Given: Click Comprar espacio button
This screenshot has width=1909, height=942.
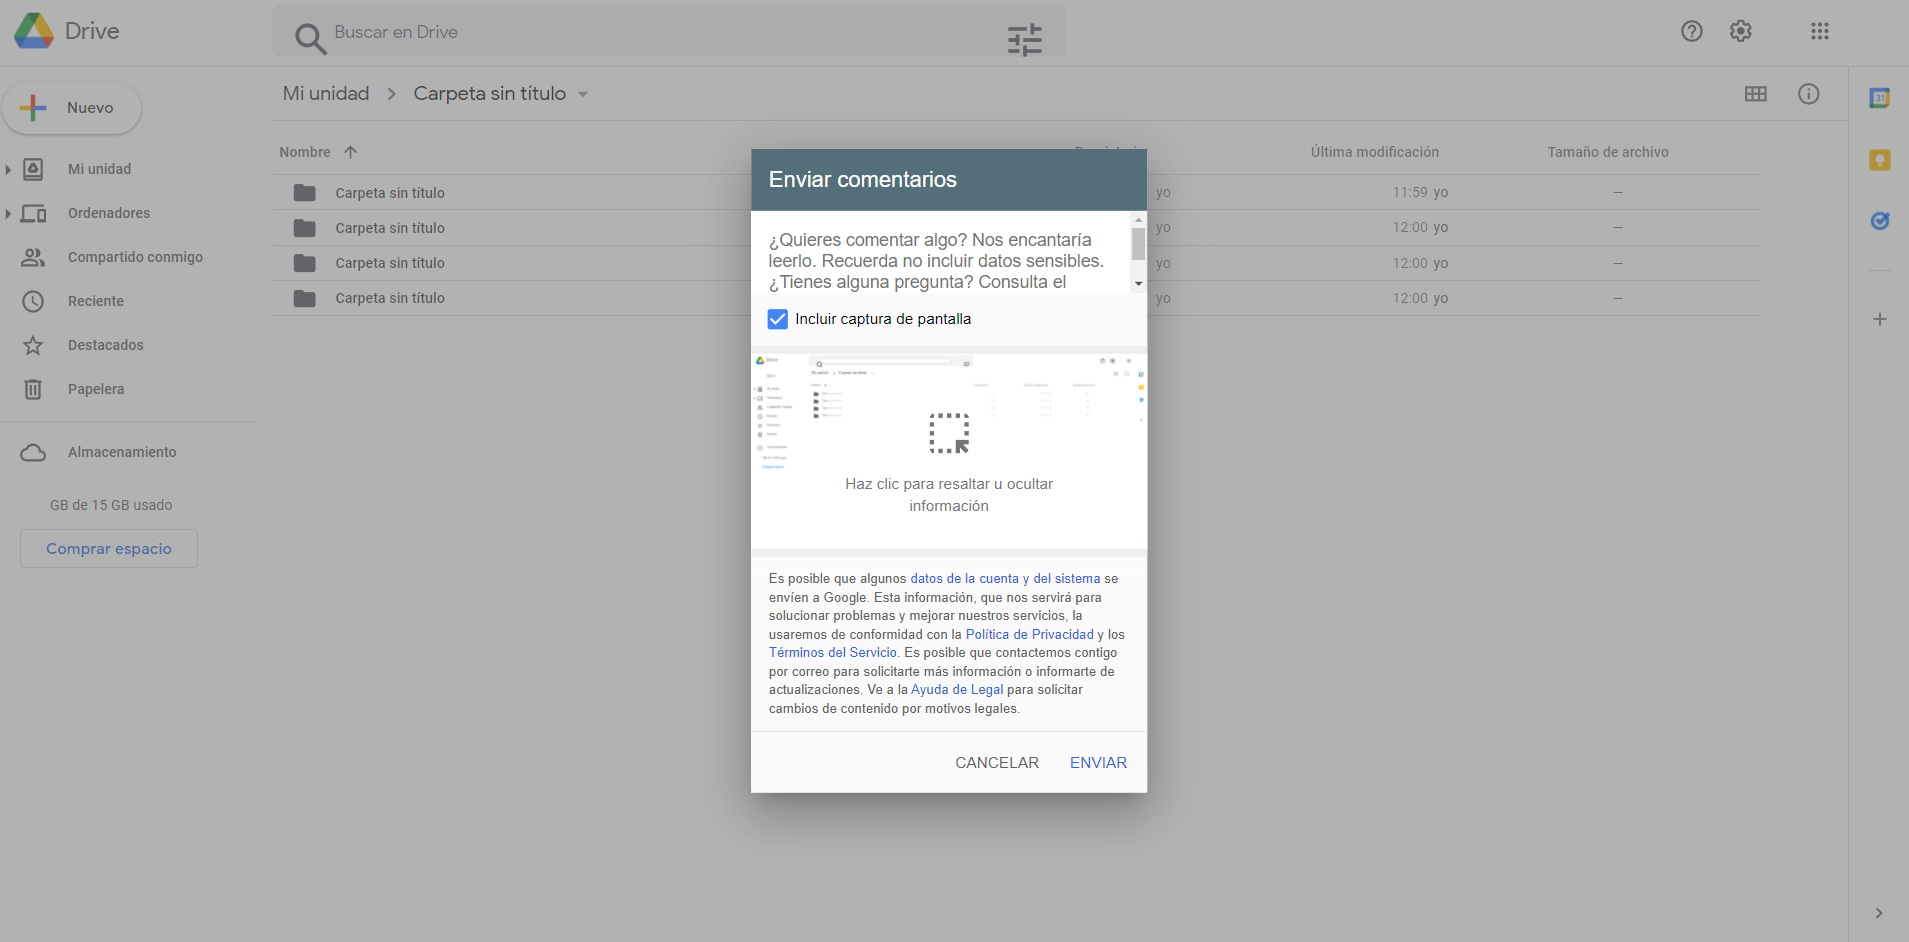Looking at the screenshot, I should point(109,549).
